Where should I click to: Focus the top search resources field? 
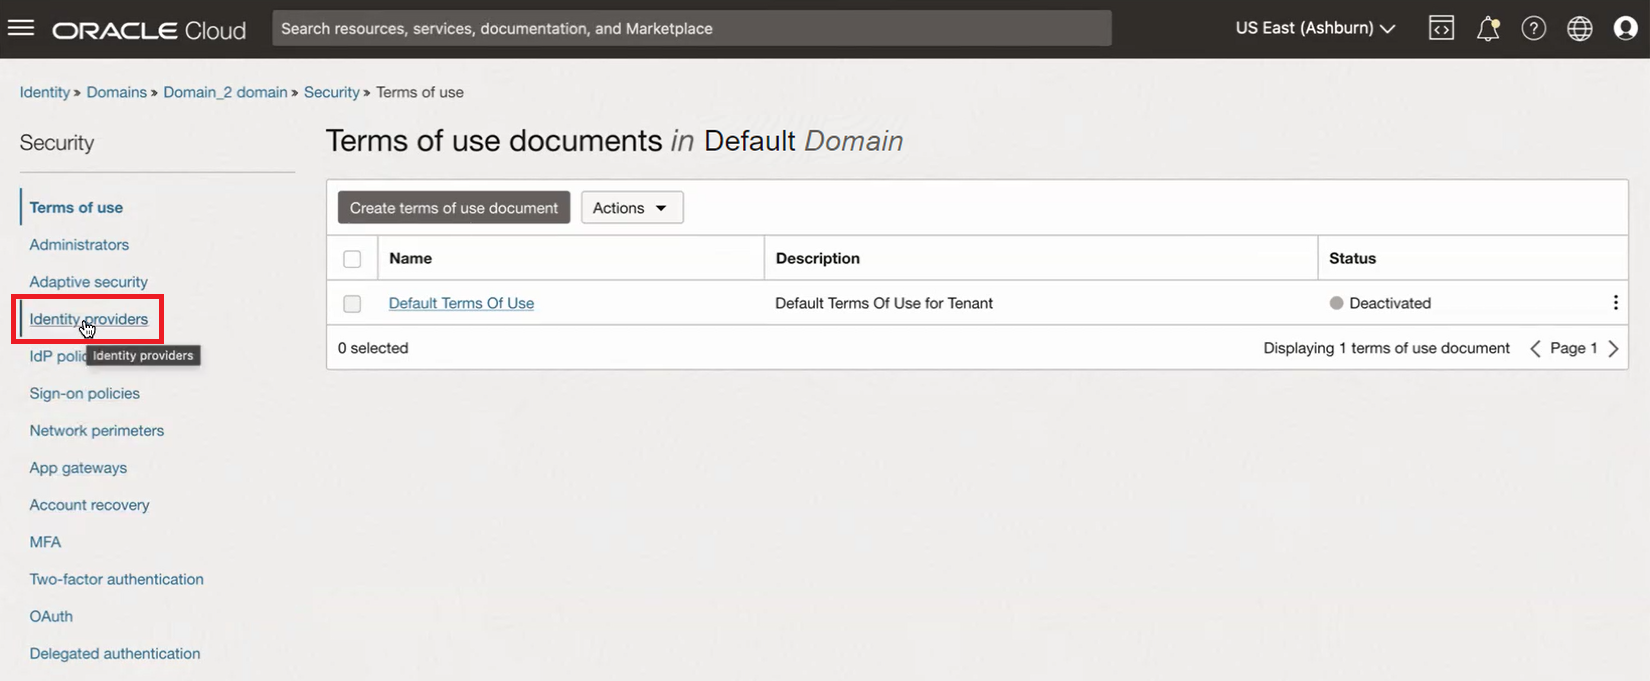click(x=692, y=28)
